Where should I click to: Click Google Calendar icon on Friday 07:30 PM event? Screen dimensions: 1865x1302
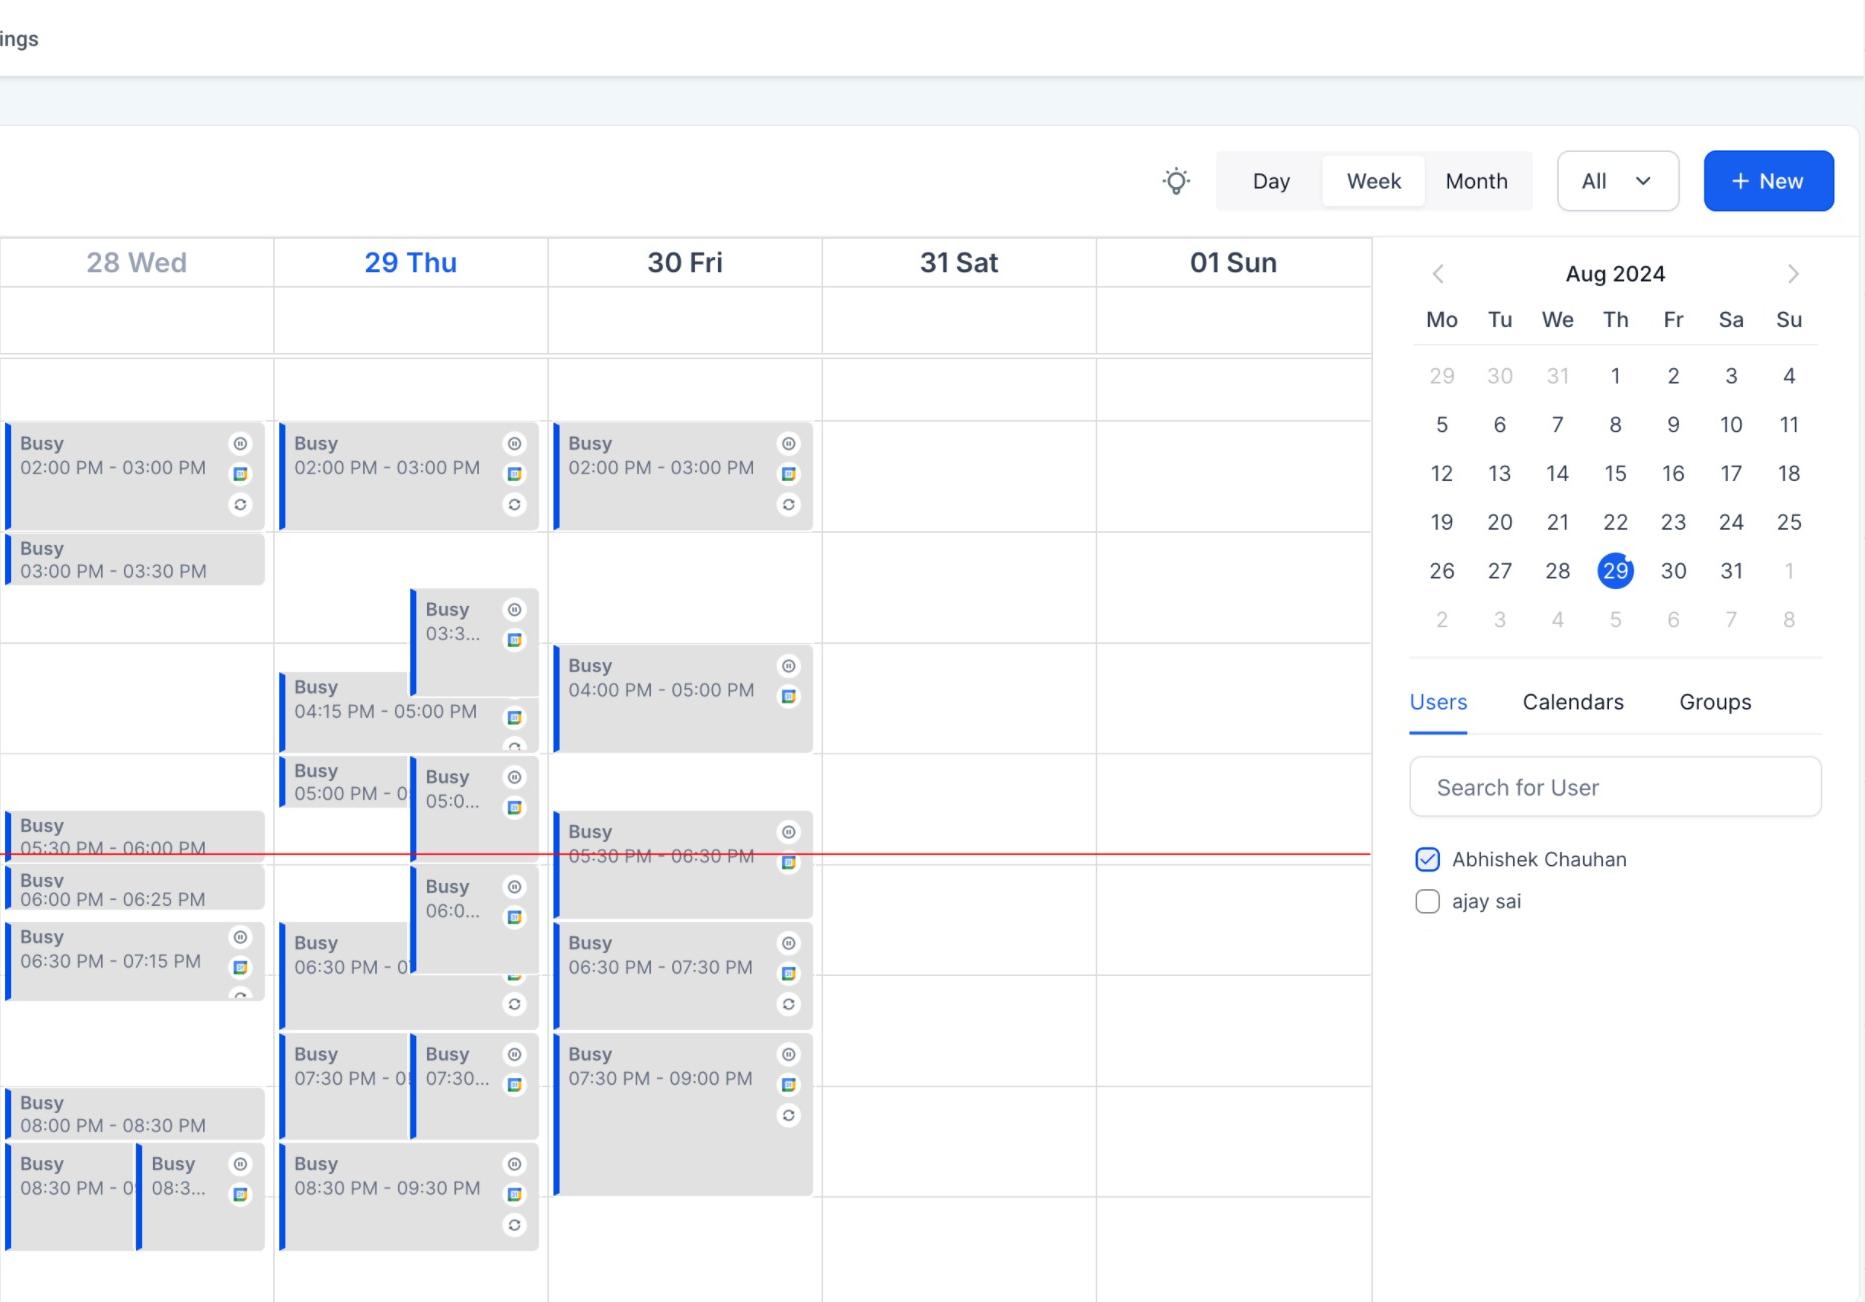click(789, 1085)
